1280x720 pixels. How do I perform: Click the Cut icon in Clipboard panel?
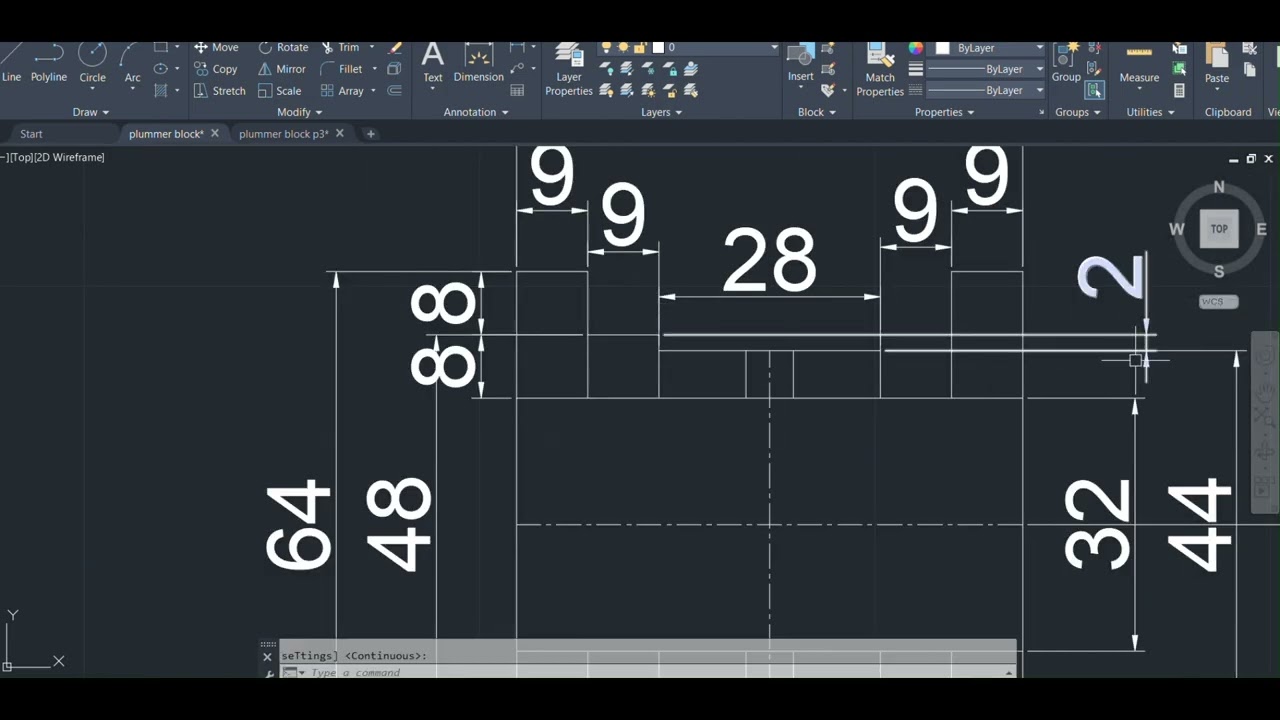click(1250, 47)
